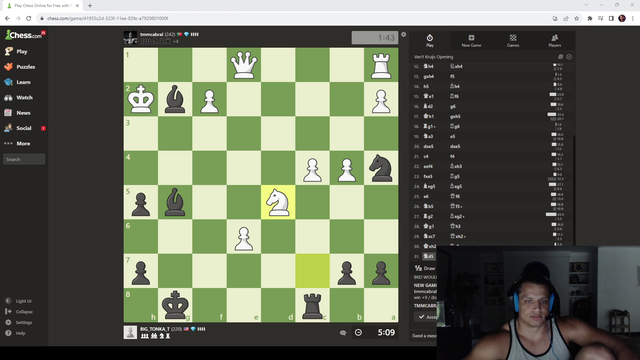Open the News section in the sidebar
Image resolution: width=640 pixels, height=360 pixels.
tap(18, 113)
